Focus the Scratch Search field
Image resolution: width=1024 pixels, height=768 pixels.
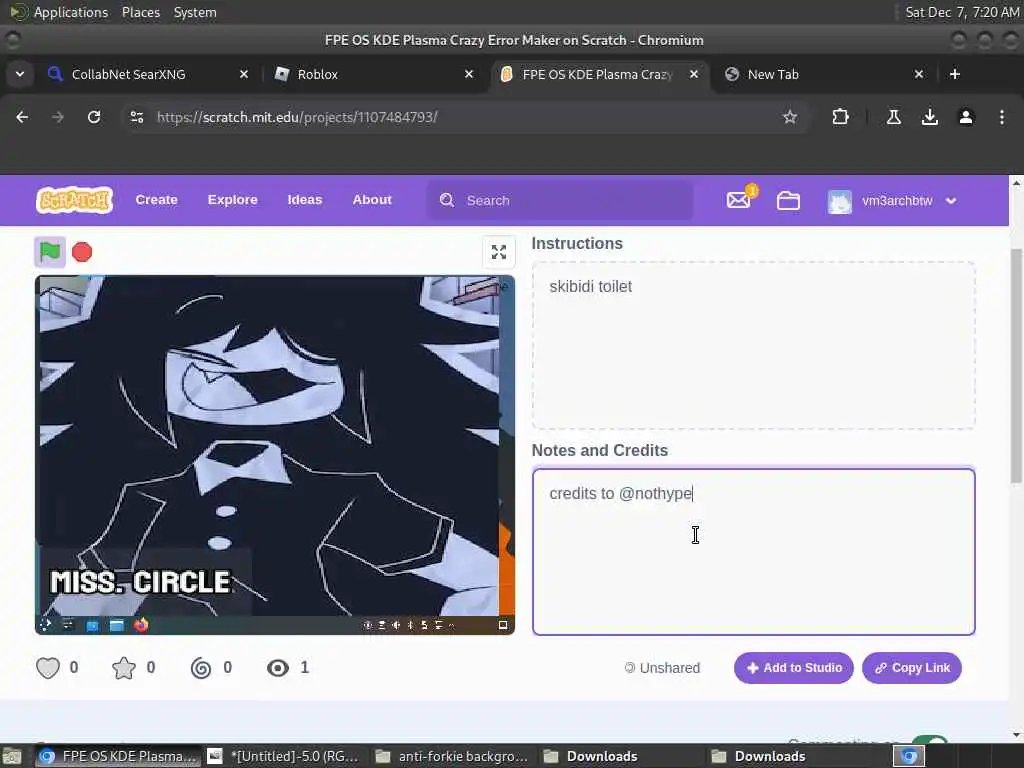560,200
